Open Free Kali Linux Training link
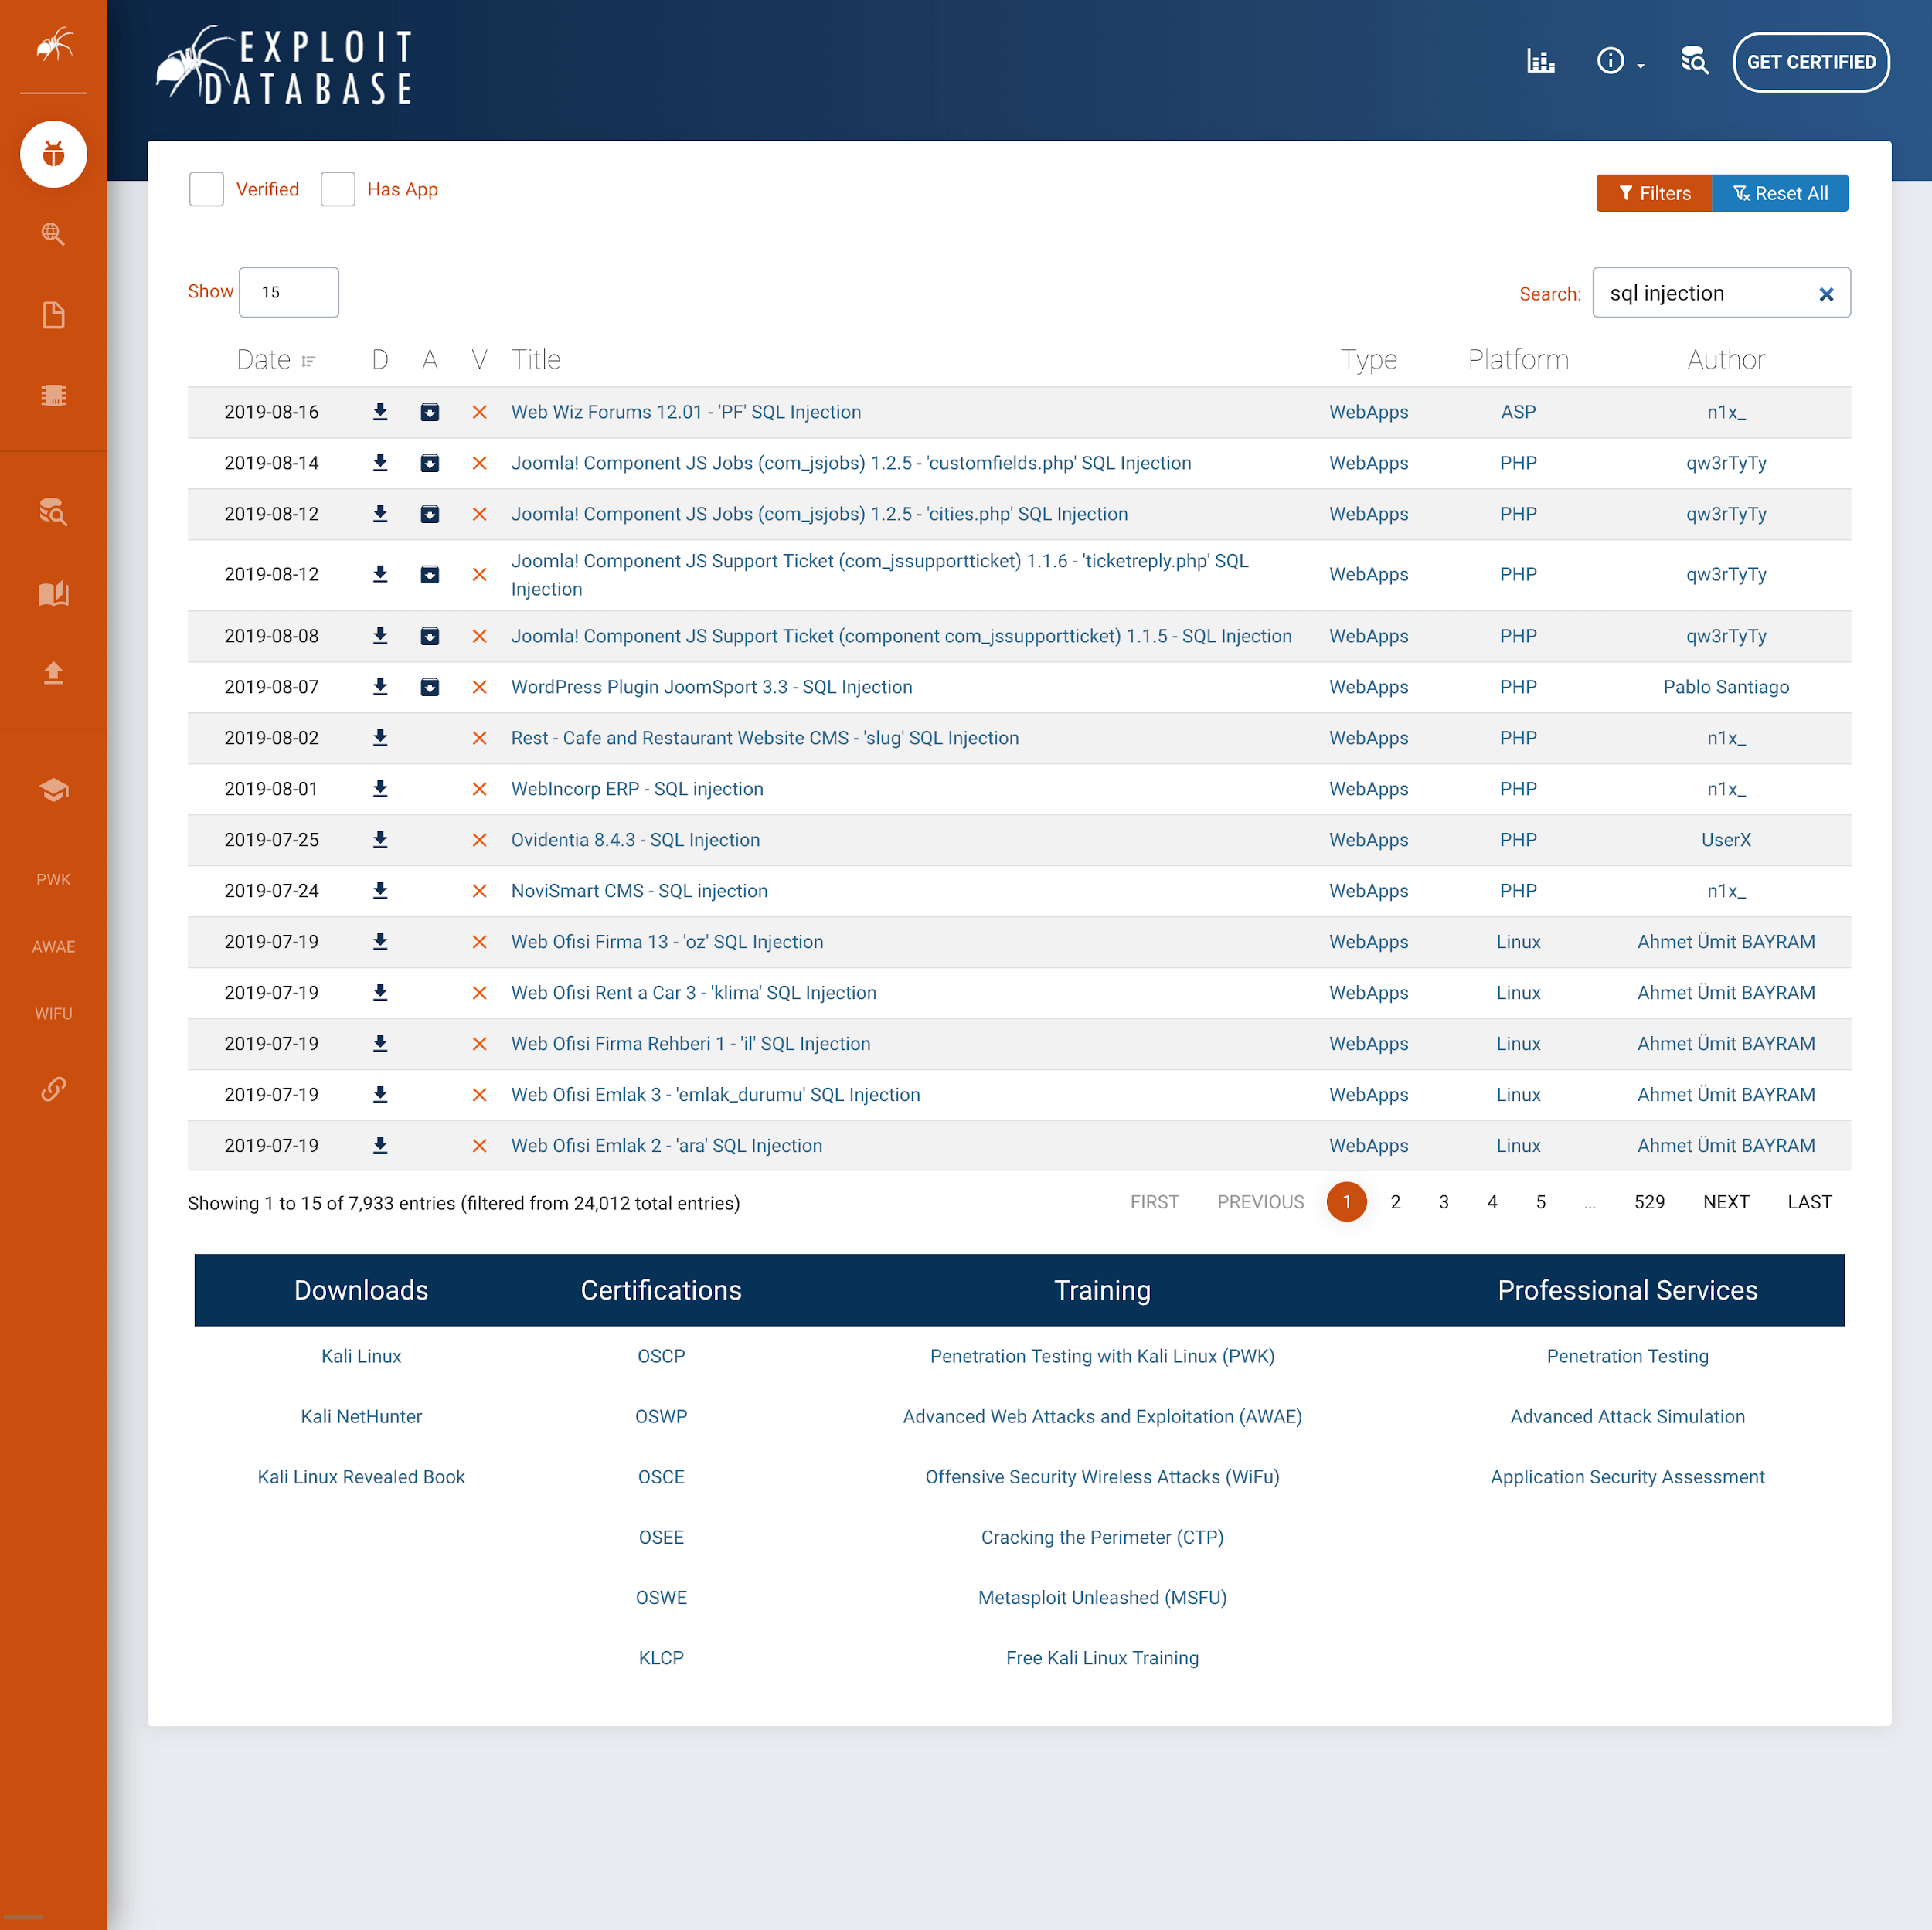Viewport: 1932px width, 1930px height. pos(1102,1658)
